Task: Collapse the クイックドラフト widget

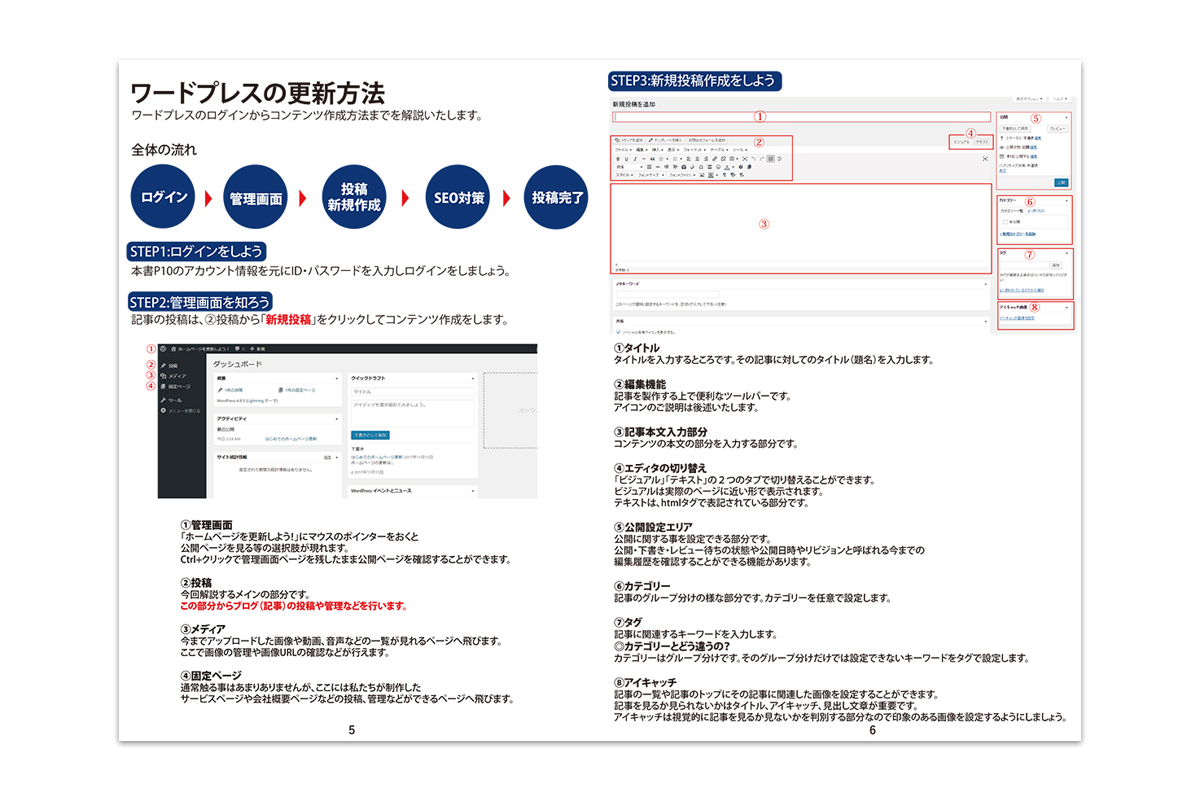Action: pyautogui.click(x=471, y=378)
